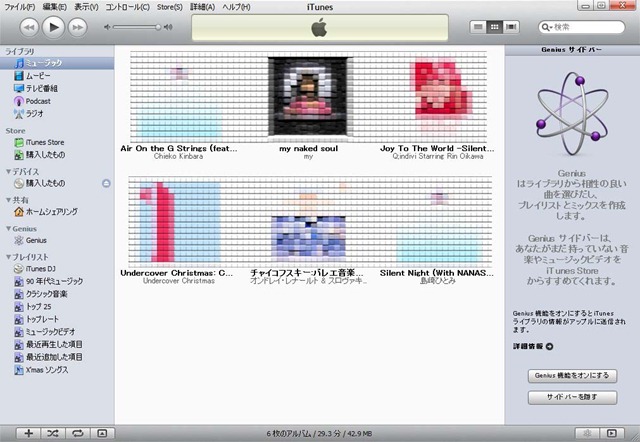
Task: Click the loud speaker icon right of volume
Action: [168, 27]
